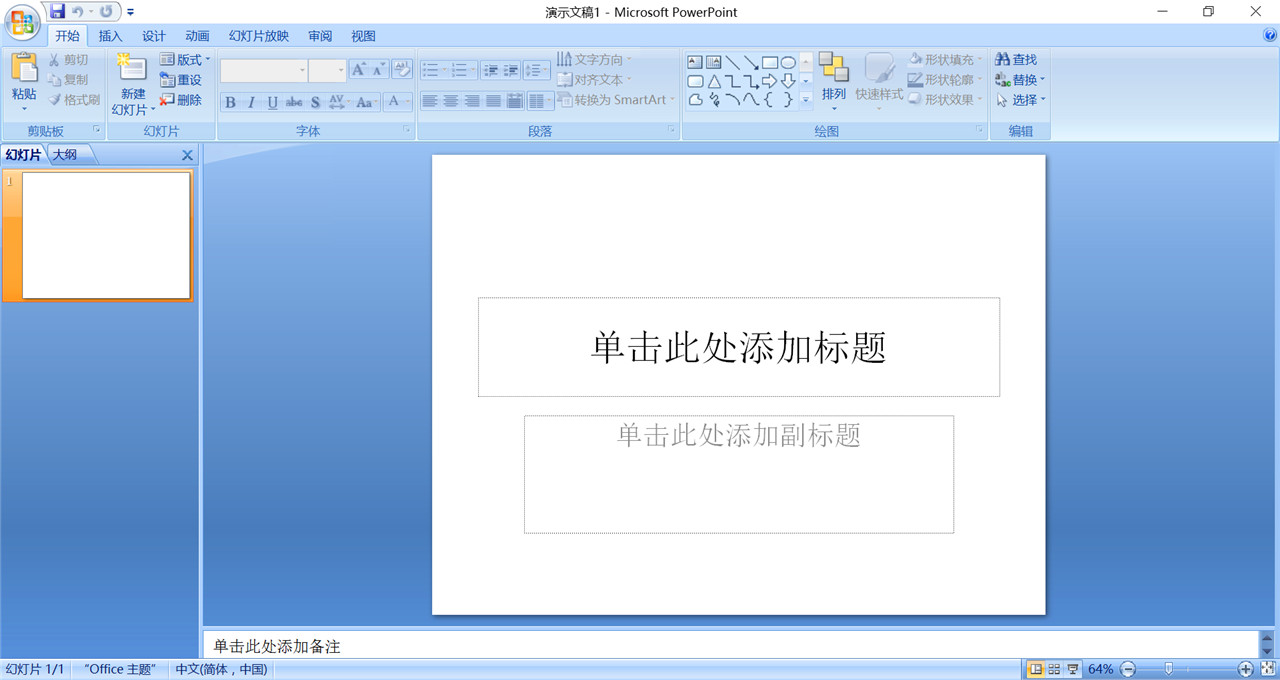Click the zoom slider handle
The image size is (1280, 680).
coord(1169,669)
